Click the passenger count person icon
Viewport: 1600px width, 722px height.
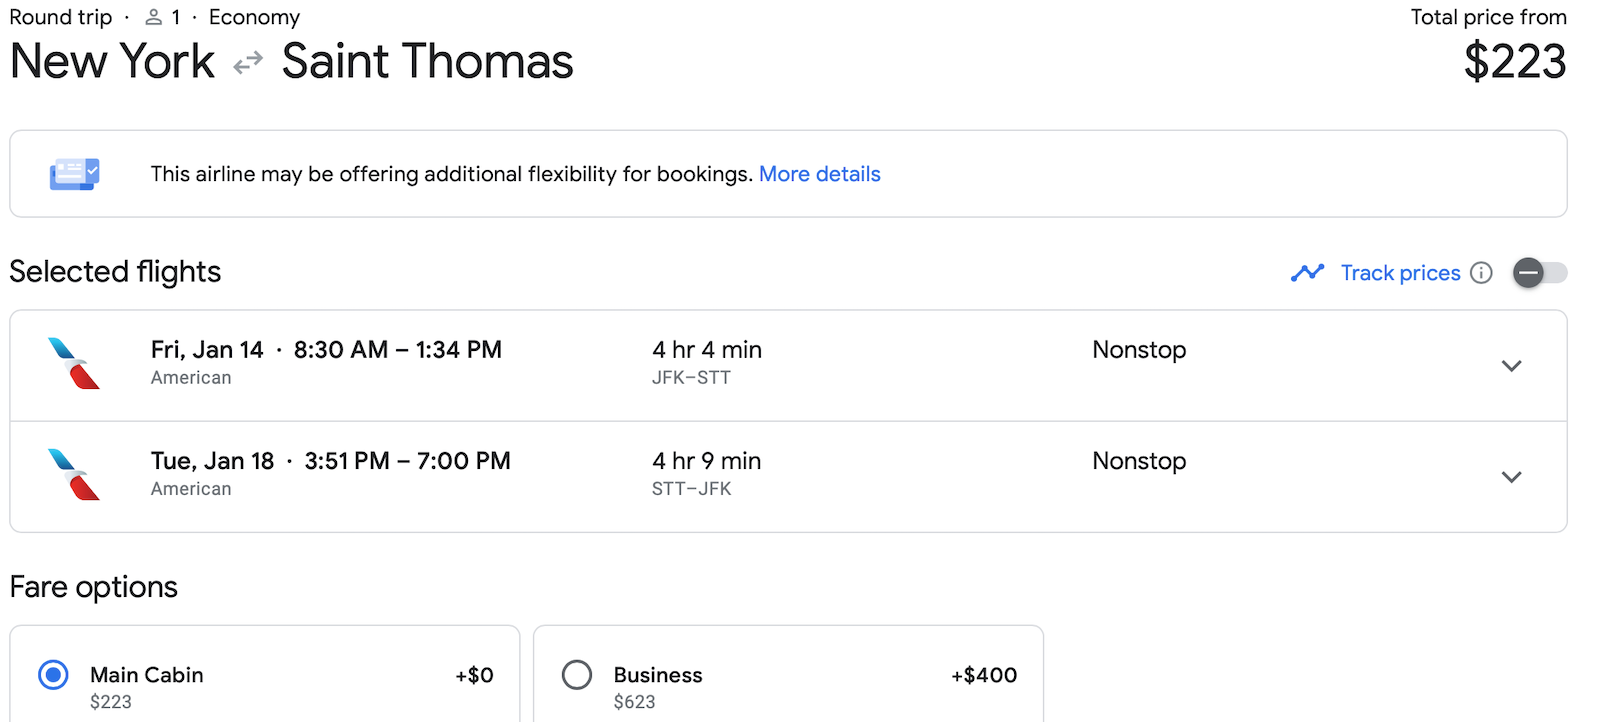(154, 17)
